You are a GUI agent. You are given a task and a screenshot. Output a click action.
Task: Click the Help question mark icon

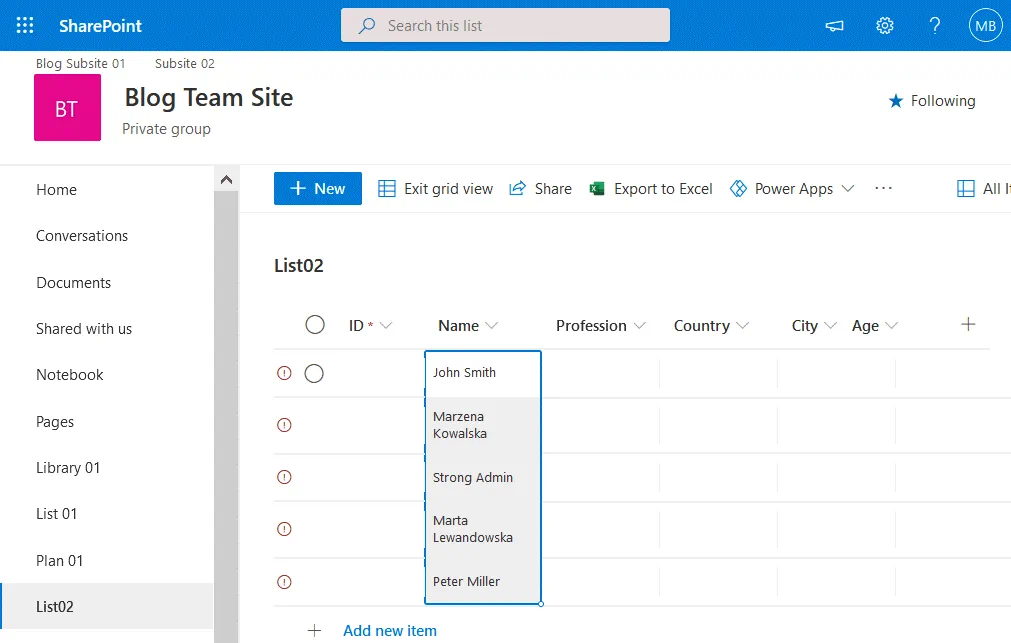pos(935,26)
